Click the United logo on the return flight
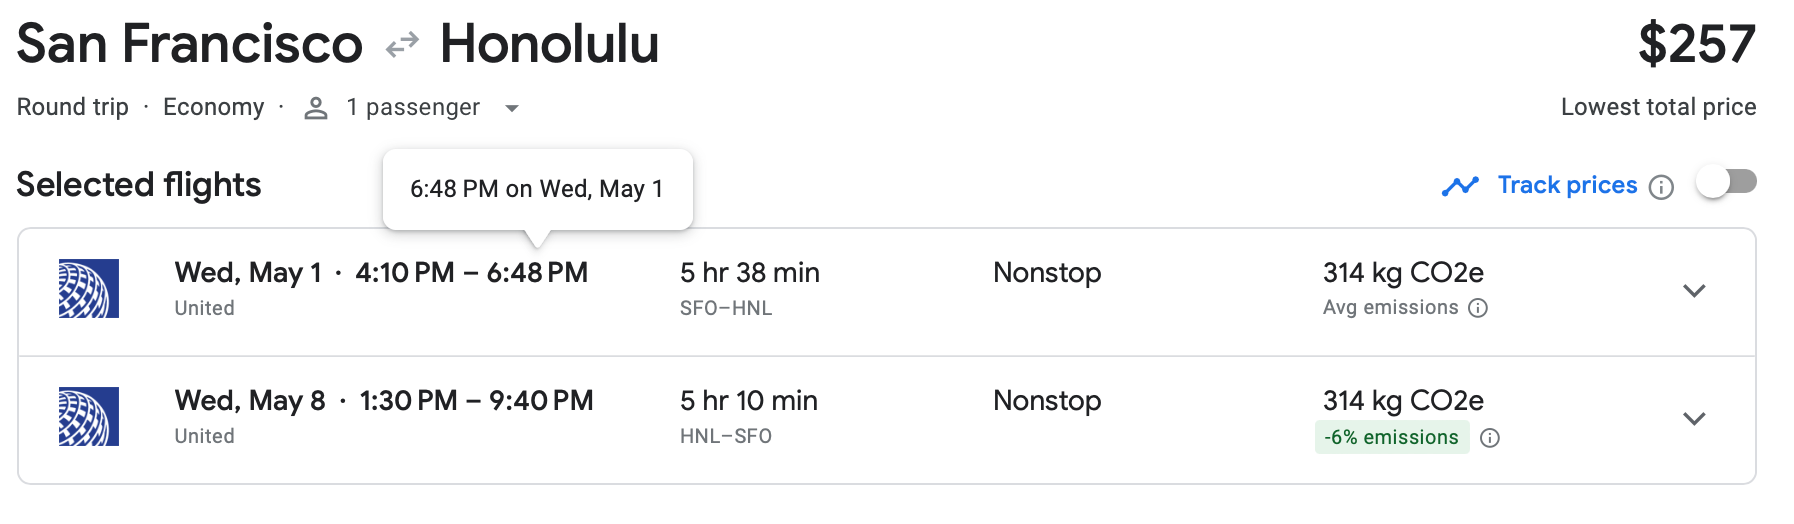 [89, 416]
